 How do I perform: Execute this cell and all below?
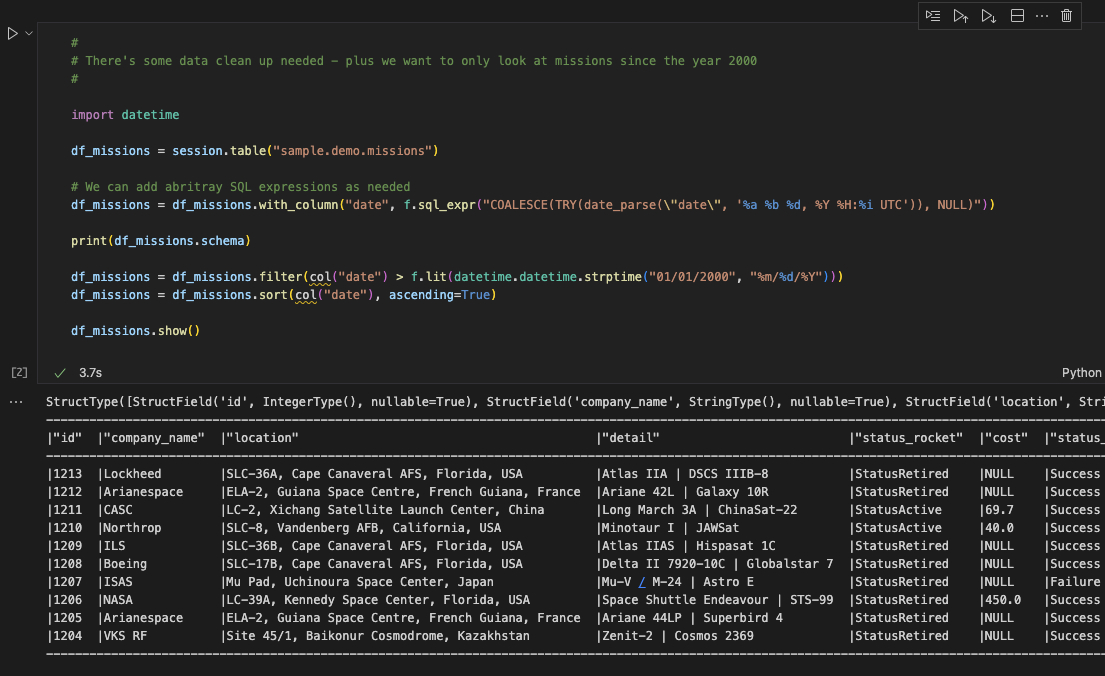[989, 15]
